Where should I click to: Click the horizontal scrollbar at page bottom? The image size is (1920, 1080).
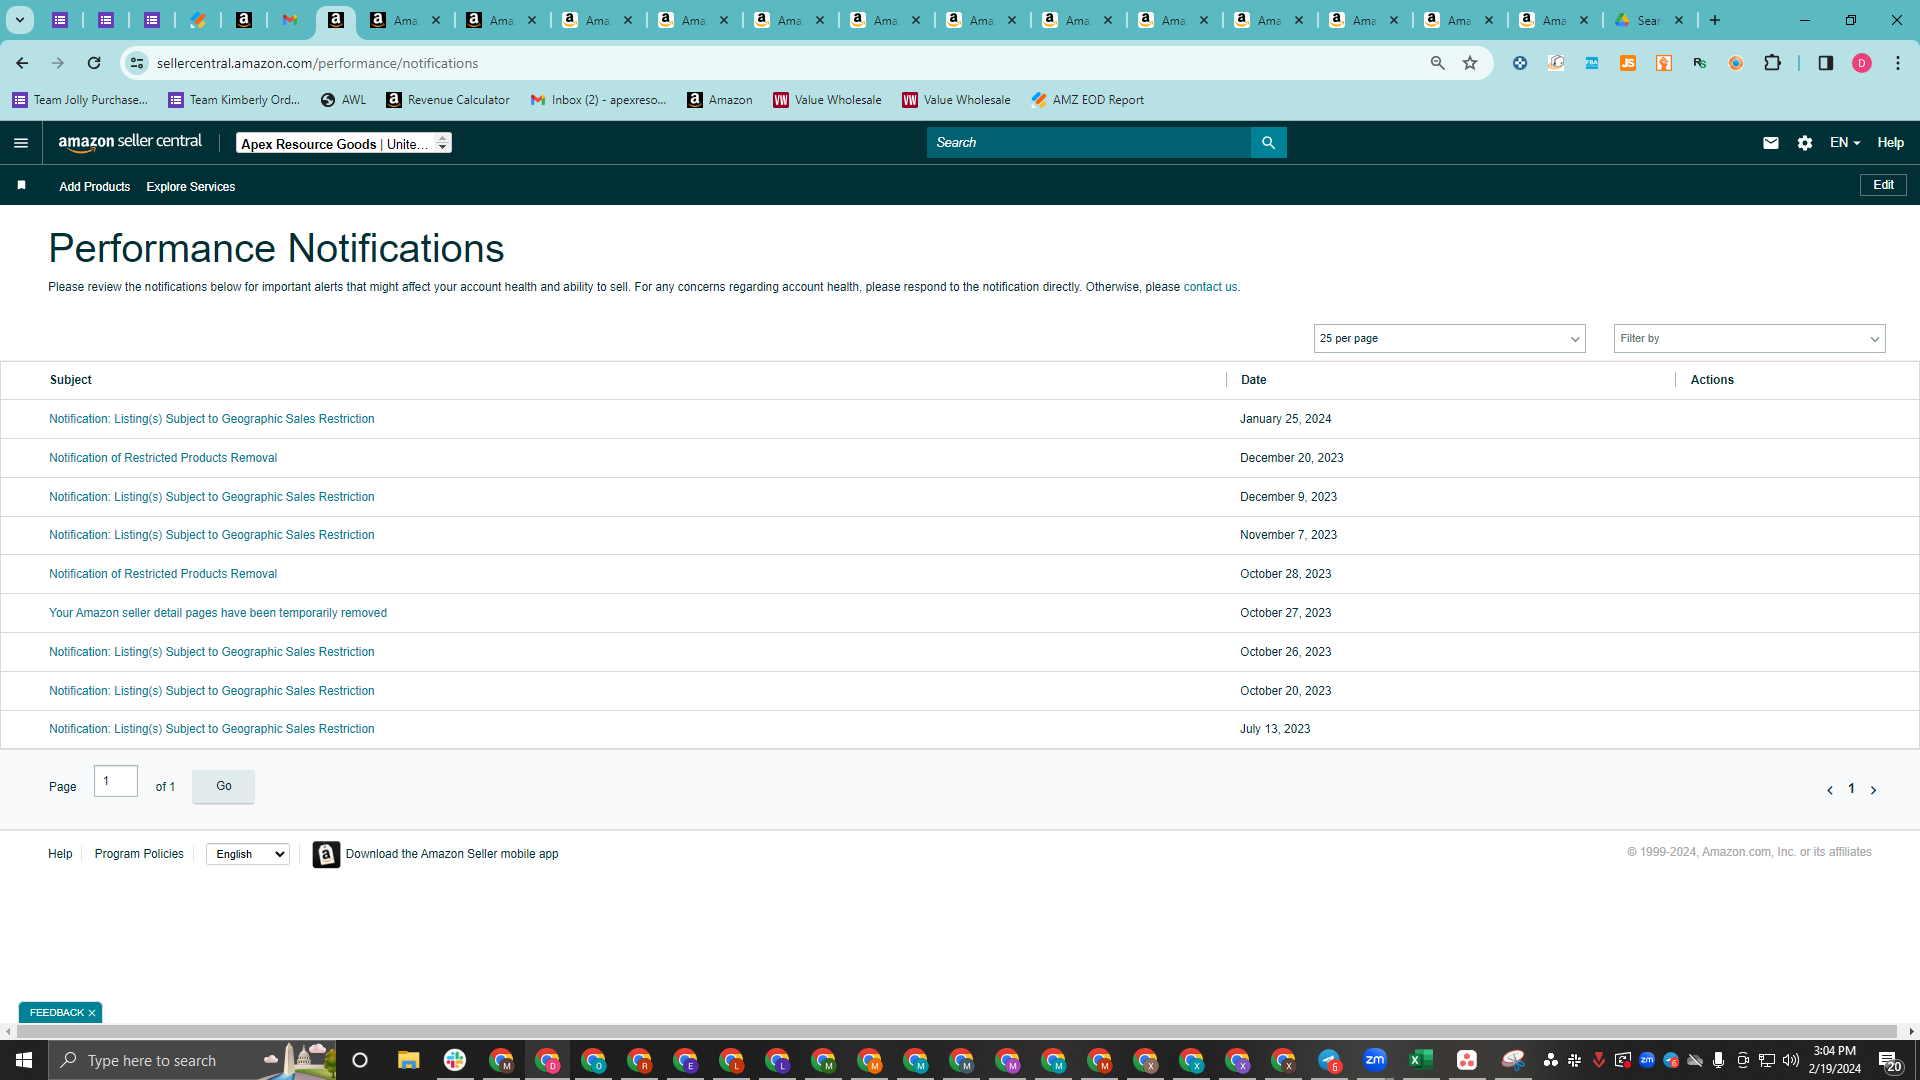click(955, 1031)
